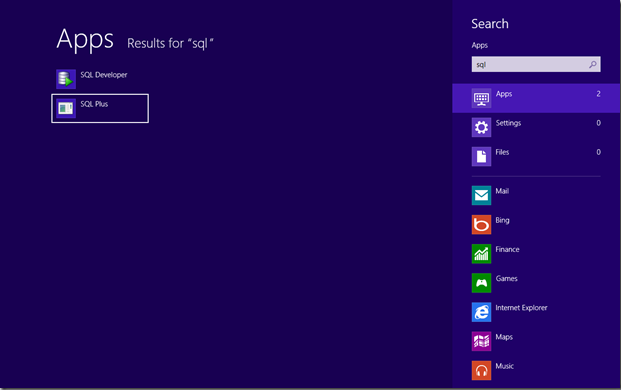Click the "Finance" label
This screenshot has width=621, height=390.
pyautogui.click(x=507, y=249)
